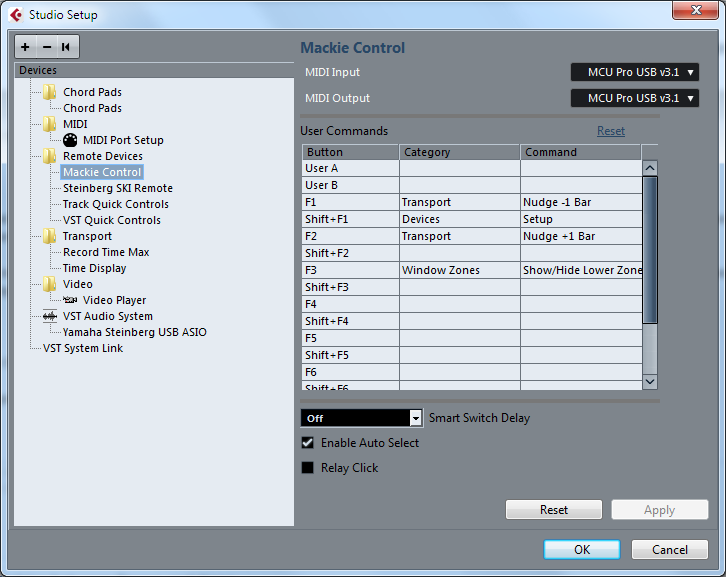Confirm with the OK button
The width and height of the screenshot is (726, 577).
[582, 550]
